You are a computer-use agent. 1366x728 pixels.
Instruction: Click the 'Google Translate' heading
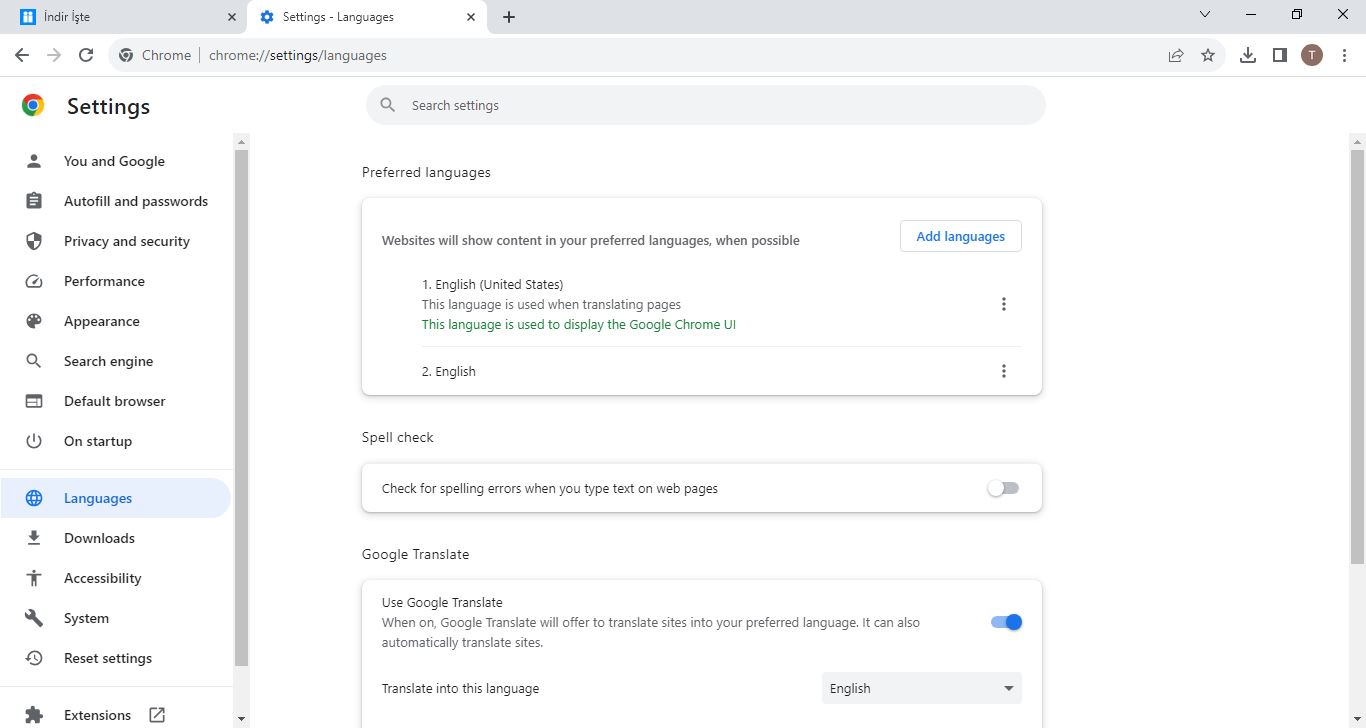pos(415,554)
